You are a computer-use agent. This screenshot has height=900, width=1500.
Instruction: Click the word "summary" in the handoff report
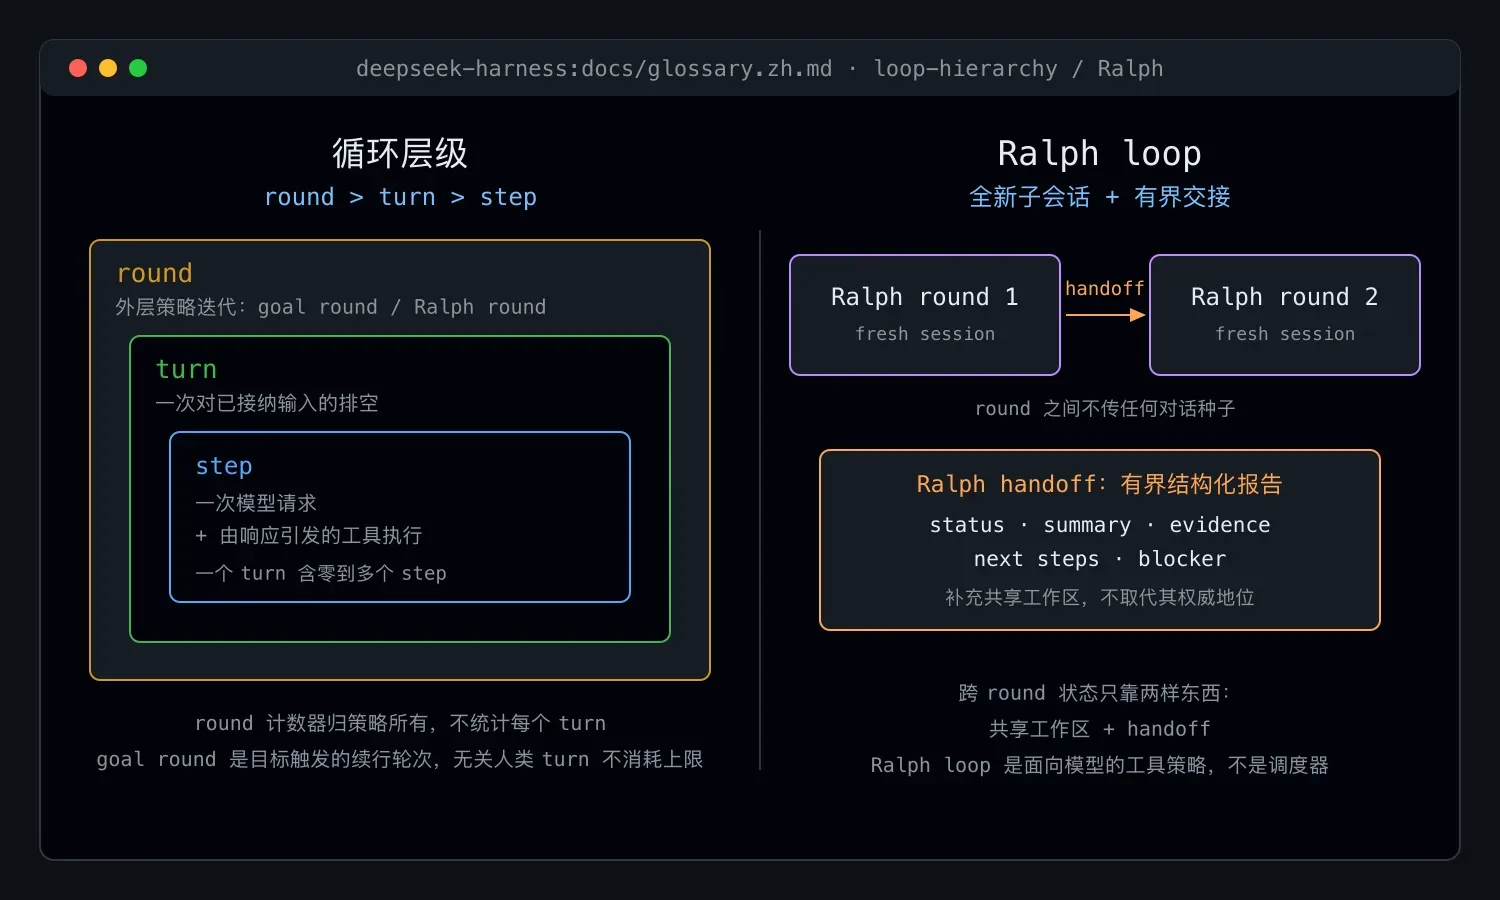click(1087, 525)
